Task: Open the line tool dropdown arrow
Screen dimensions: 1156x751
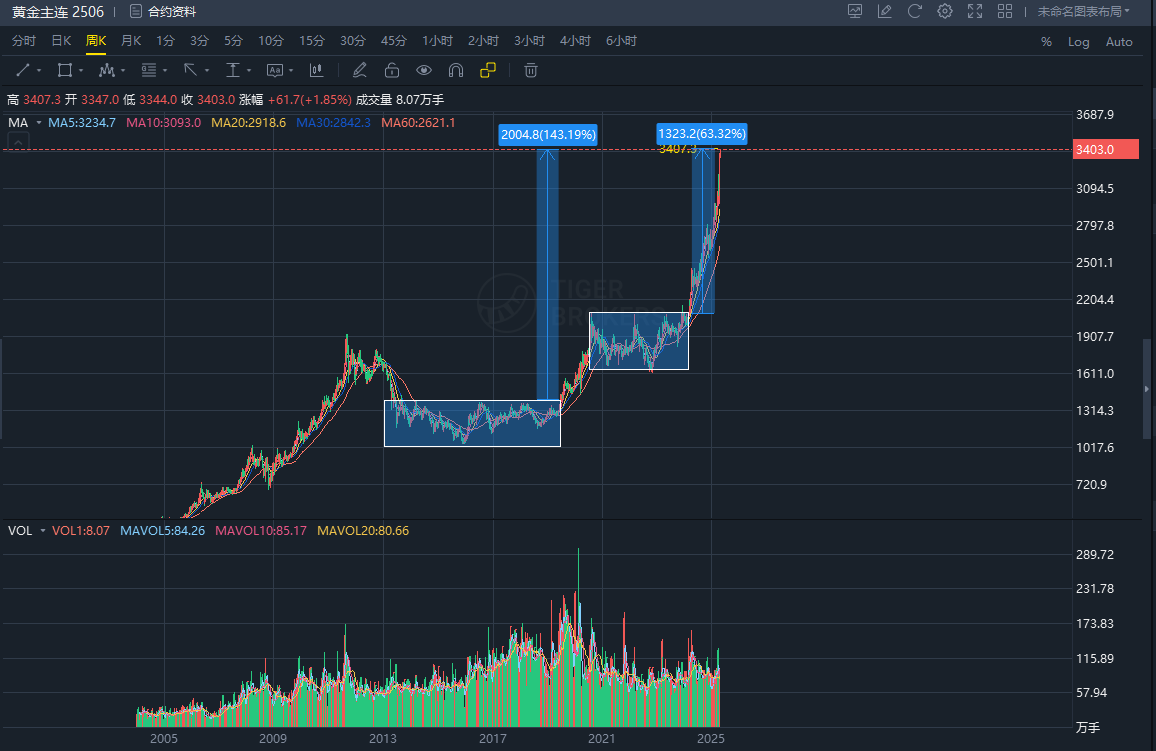Action: tap(39, 71)
